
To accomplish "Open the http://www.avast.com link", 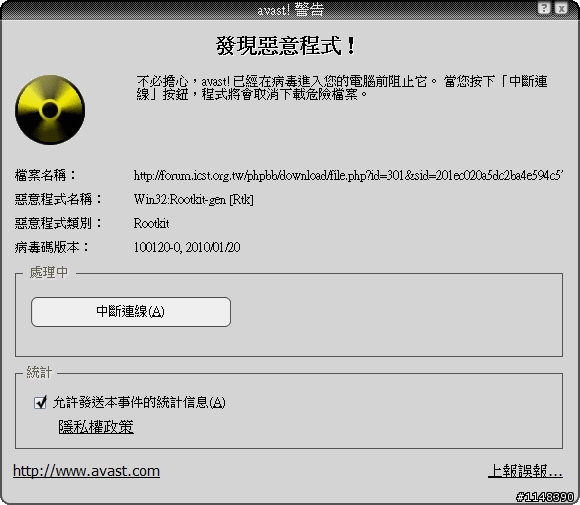I will [87, 471].
